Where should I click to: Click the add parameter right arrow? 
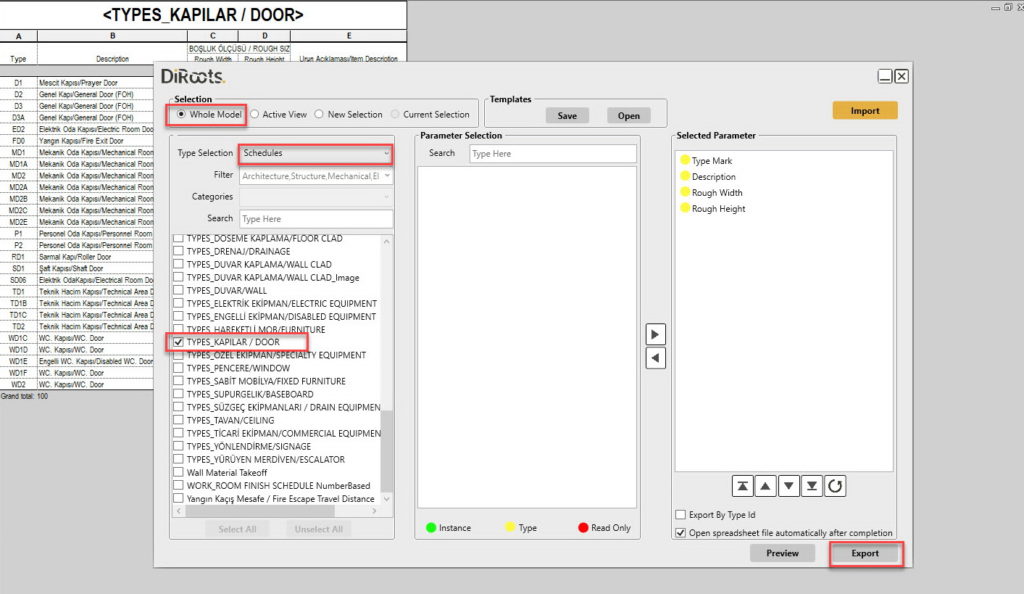[x=656, y=334]
